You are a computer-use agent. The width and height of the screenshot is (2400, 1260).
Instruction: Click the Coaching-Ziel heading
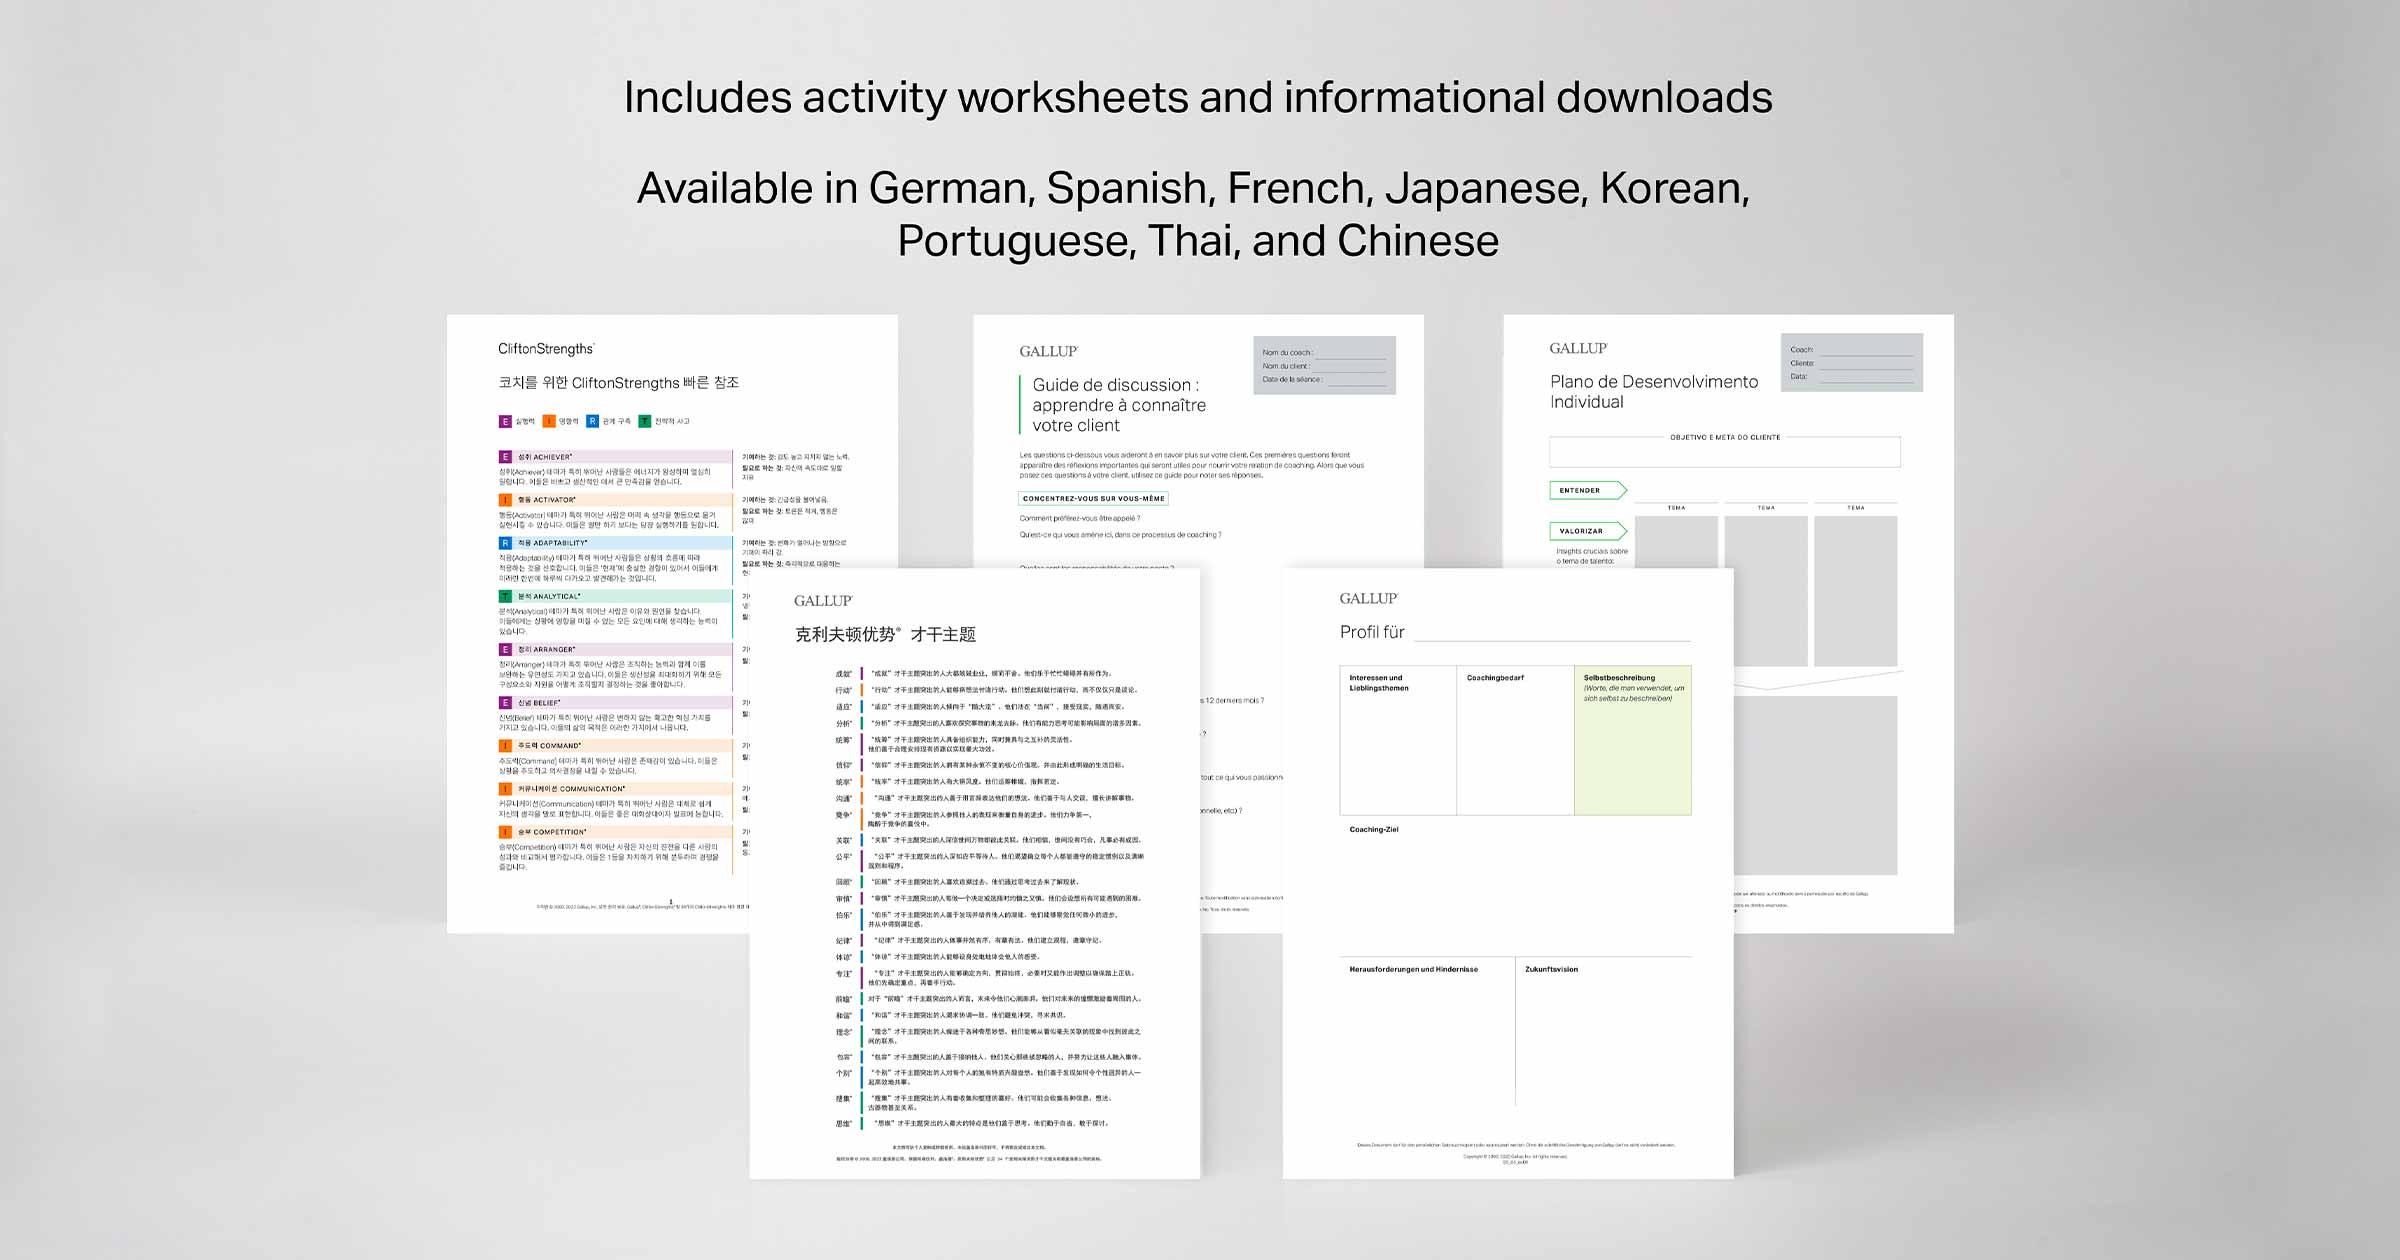(1374, 829)
